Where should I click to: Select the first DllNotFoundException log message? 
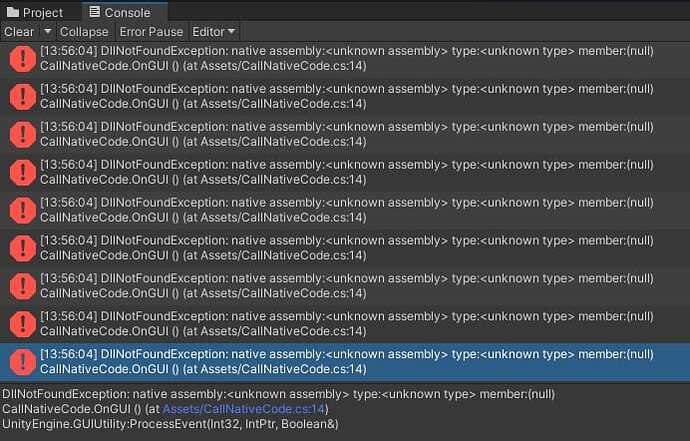(345, 59)
